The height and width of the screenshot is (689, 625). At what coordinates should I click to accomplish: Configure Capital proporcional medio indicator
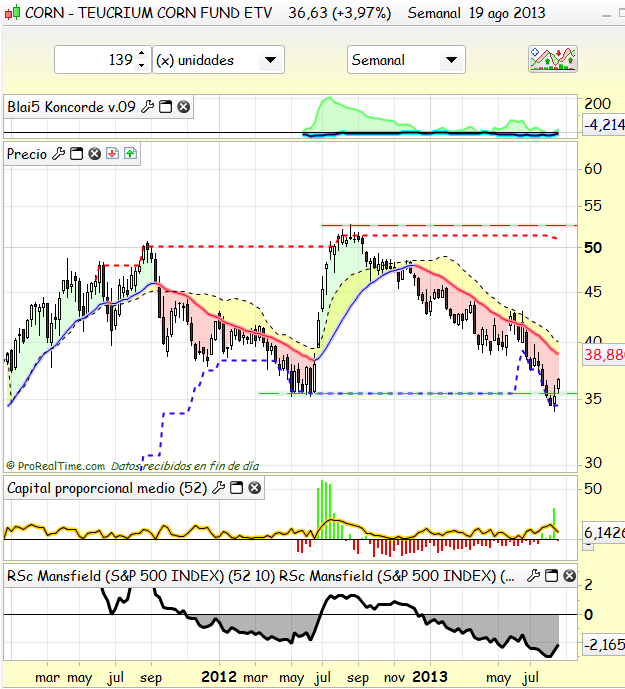tap(218, 488)
